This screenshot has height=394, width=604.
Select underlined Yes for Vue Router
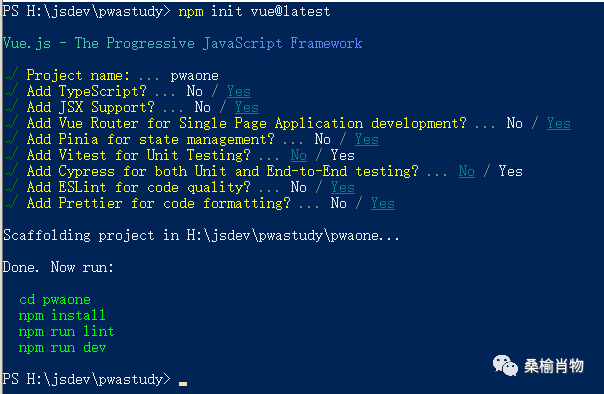(559, 123)
